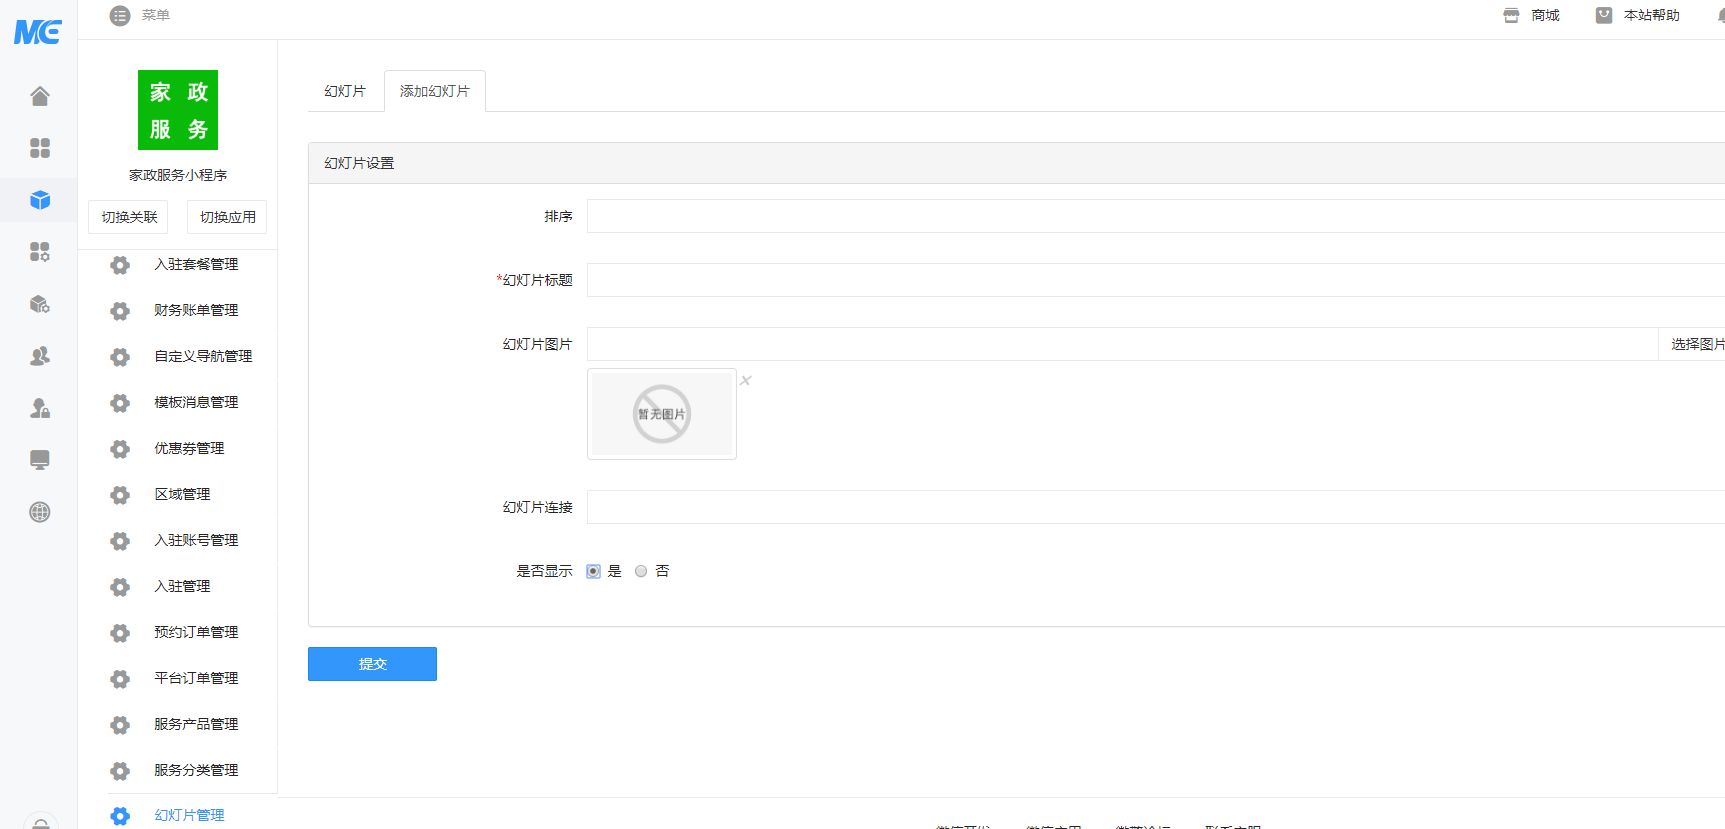Focus the 幻灯片标题 input field
The height and width of the screenshot is (829, 1725).
tap(1156, 280)
